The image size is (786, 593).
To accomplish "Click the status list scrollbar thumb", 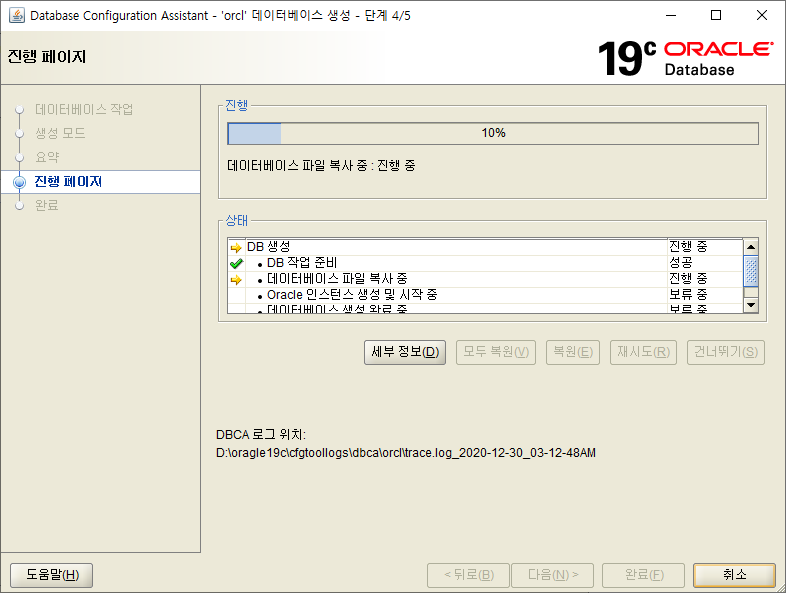I will [750, 271].
